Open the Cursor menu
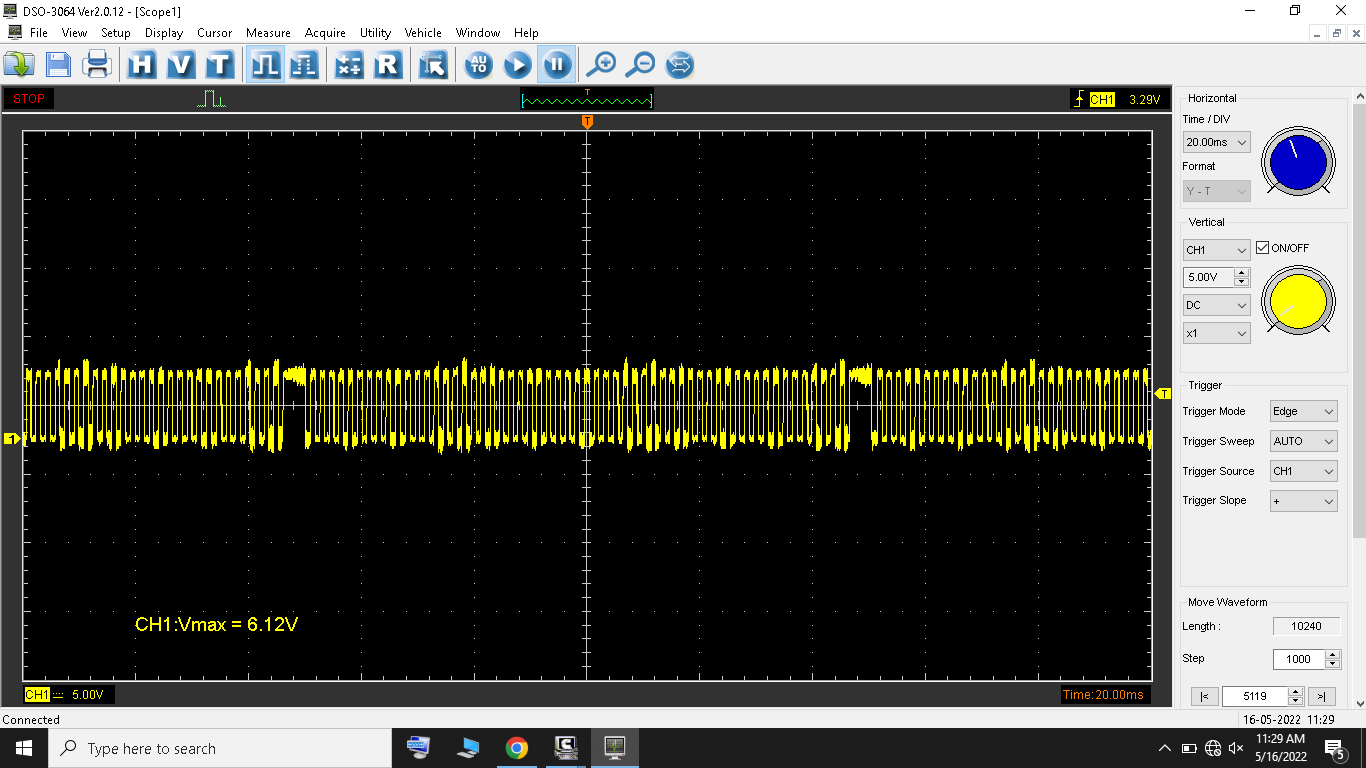The width and height of the screenshot is (1366, 768). tap(214, 32)
